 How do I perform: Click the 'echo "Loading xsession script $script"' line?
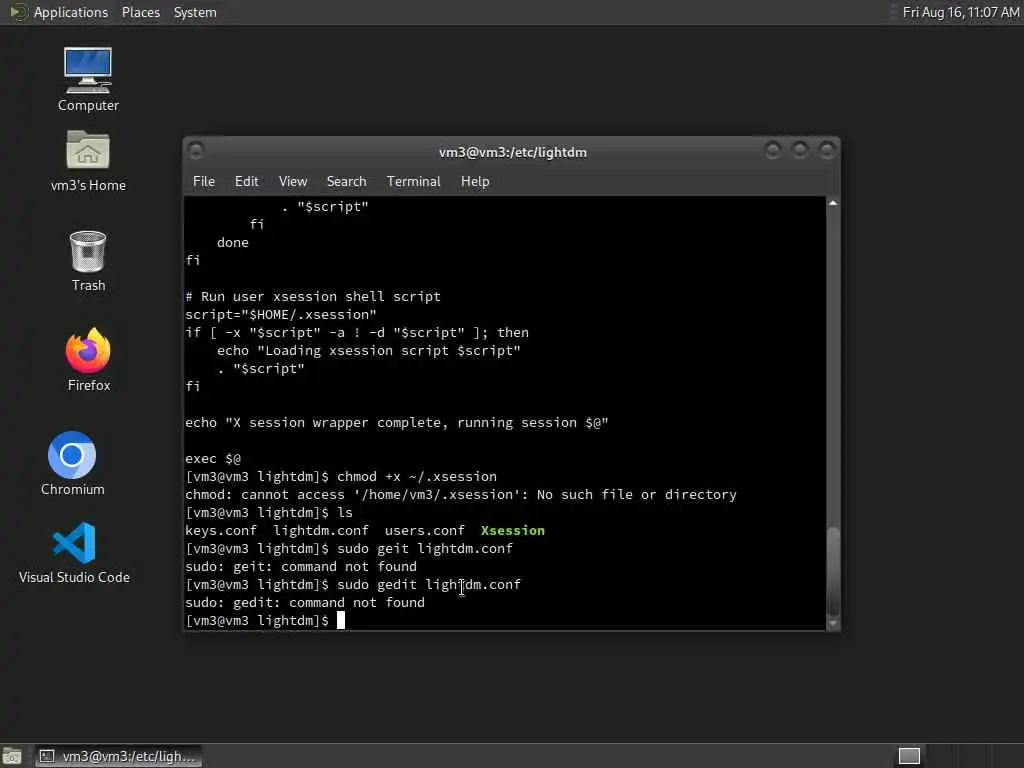[369, 350]
